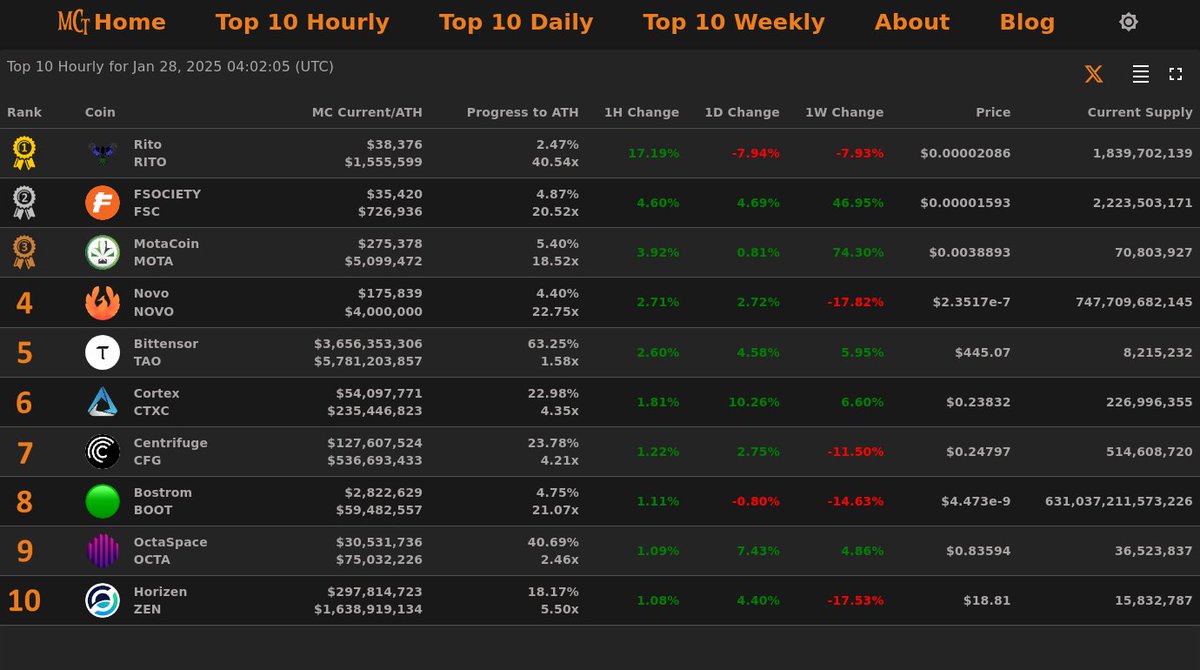This screenshot has height=670, width=1200.
Task: Open the Novo NOVO coin name
Action: point(153,302)
